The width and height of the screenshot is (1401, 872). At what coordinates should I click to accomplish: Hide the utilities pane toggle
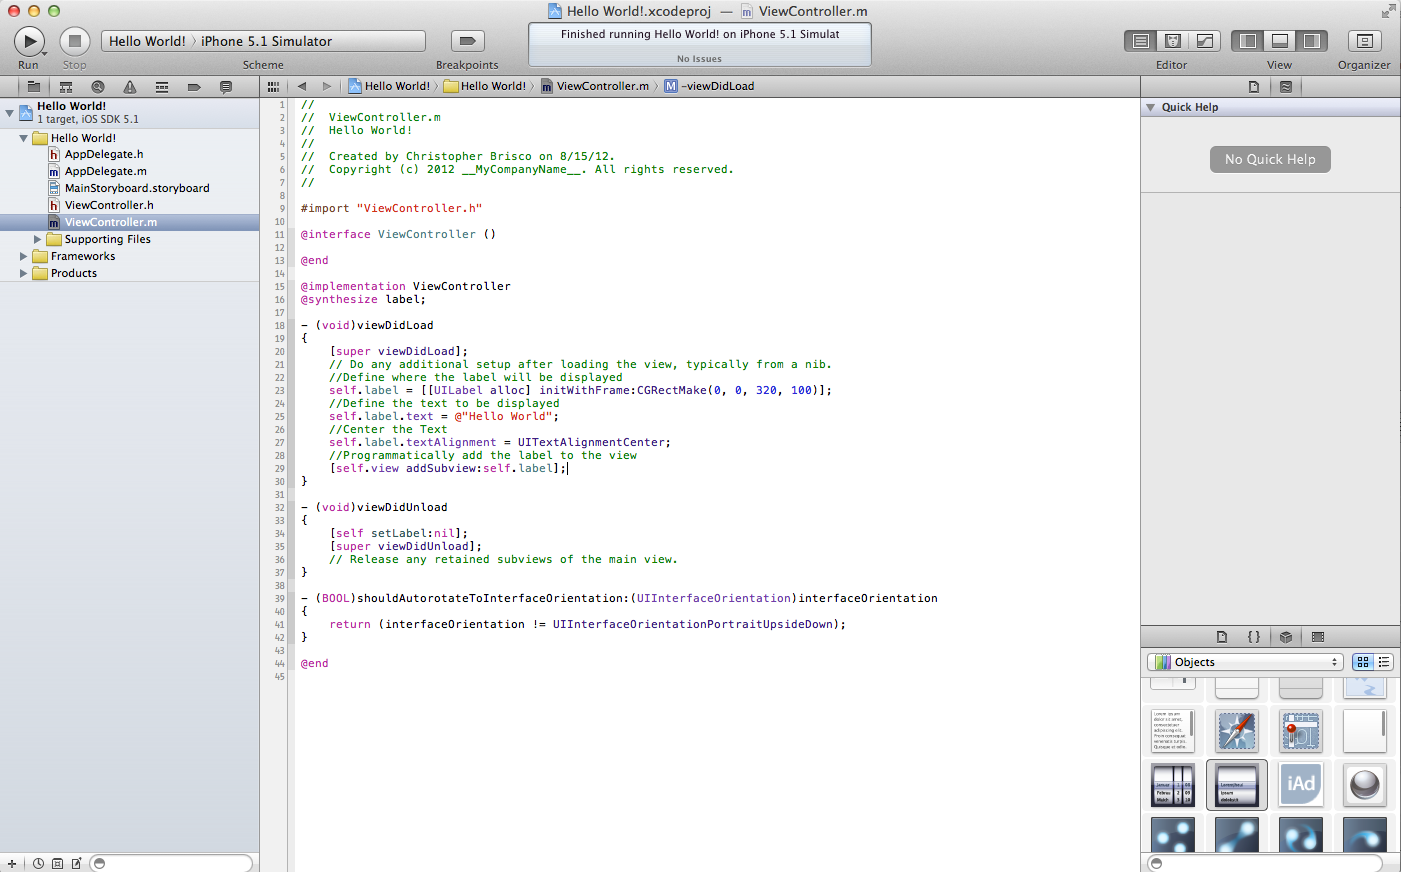1312,41
